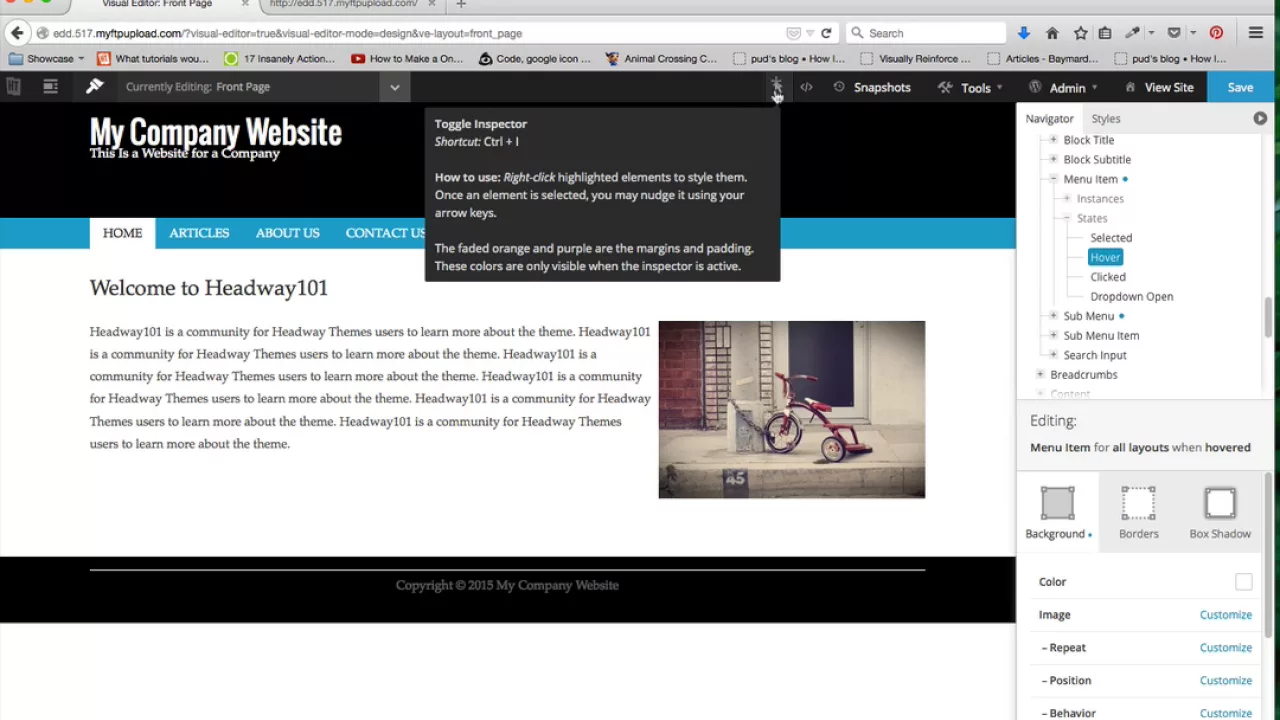Click the Pocket icon in browser toolbar
Screen dimensions: 1280x720
coord(1175,33)
